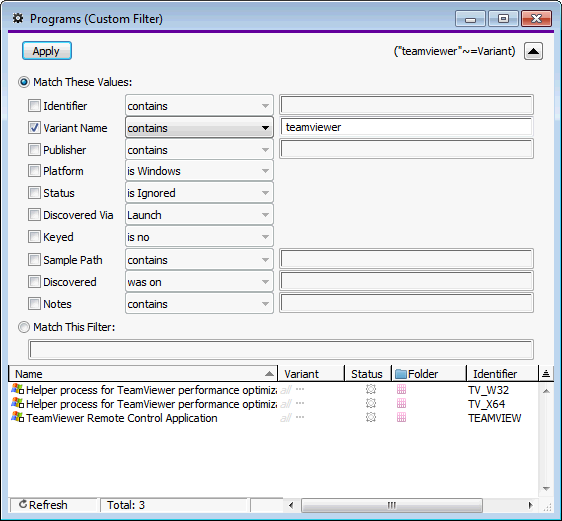The width and height of the screenshot is (562, 521).
Task: Select the TV_W32 identifier cell
Action: pyautogui.click(x=488, y=390)
